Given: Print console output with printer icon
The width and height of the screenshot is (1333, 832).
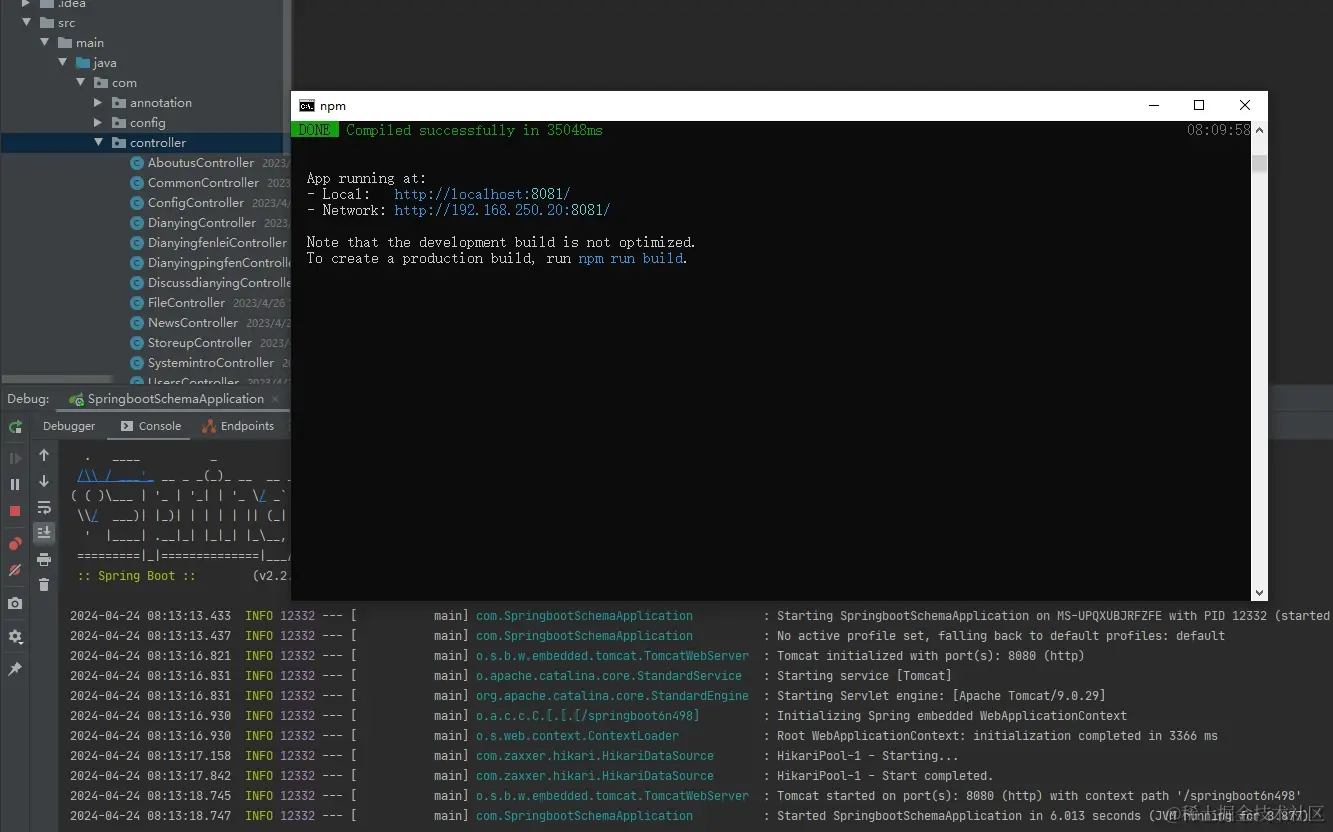Looking at the screenshot, I should point(44,559).
